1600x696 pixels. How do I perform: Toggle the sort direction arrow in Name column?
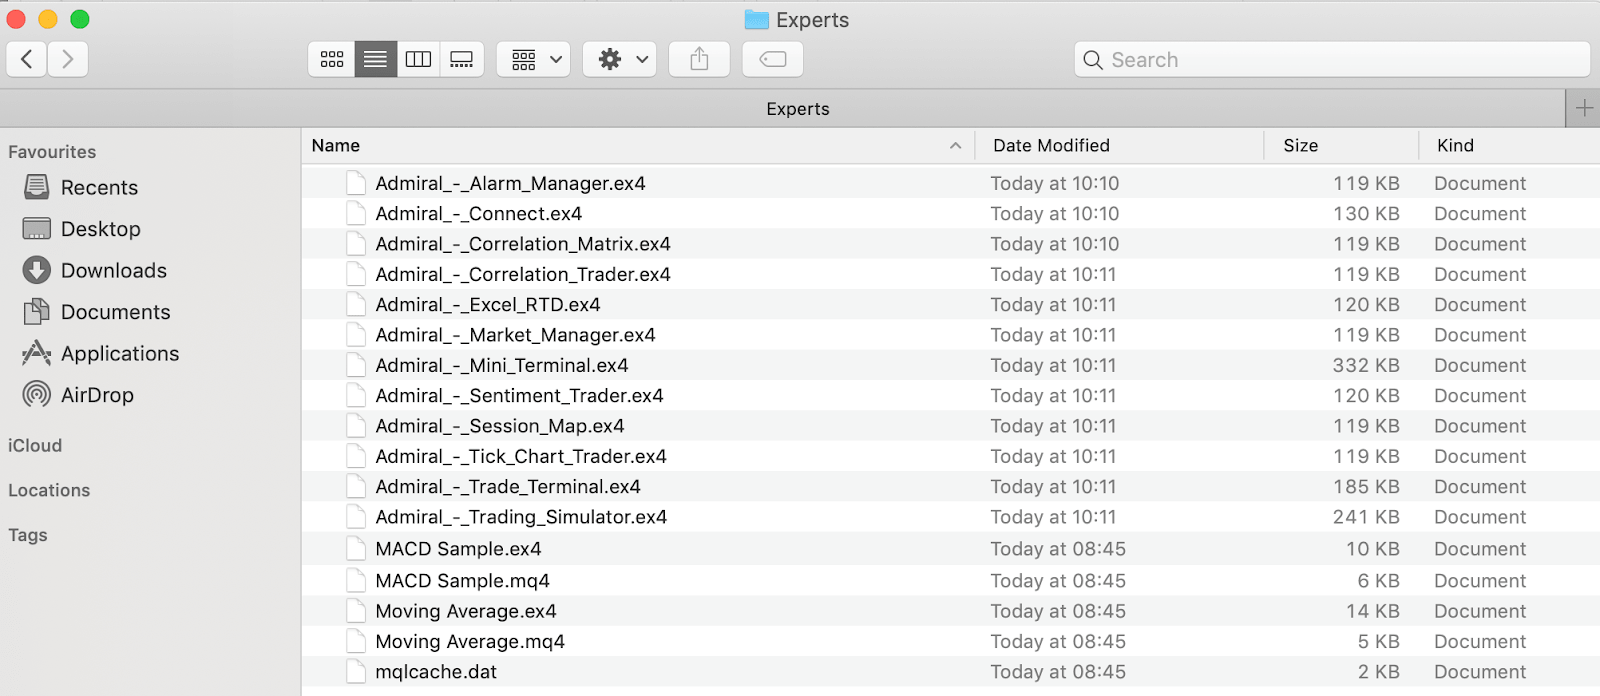[x=956, y=146]
